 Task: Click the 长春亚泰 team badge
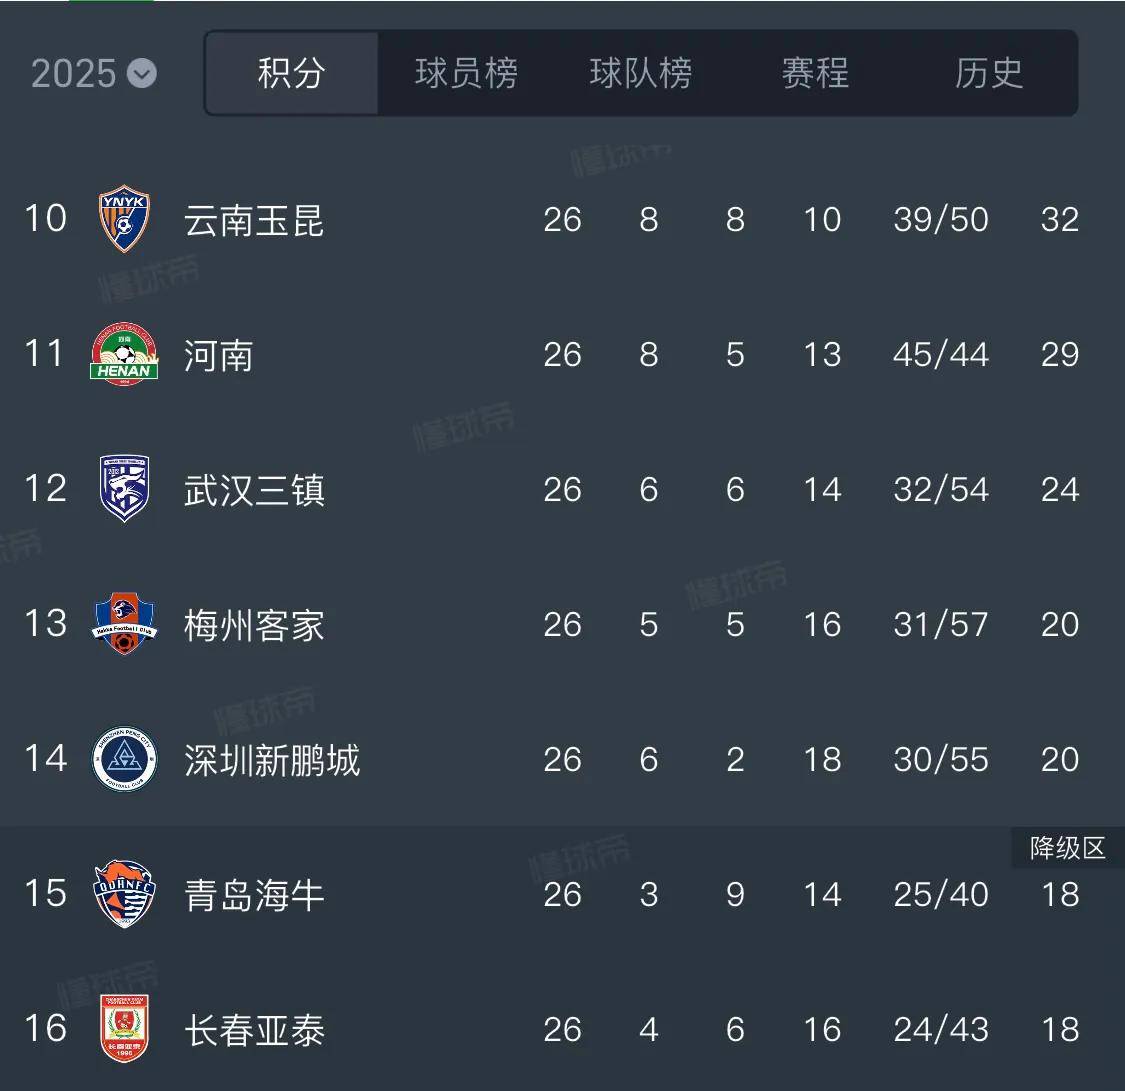(122, 1030)
